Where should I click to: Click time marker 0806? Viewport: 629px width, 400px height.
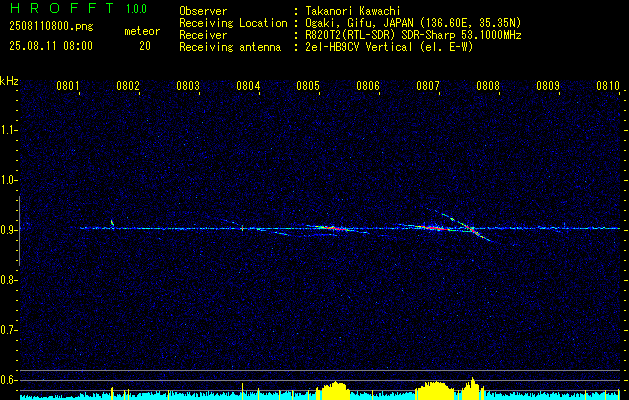click(368, 86)
